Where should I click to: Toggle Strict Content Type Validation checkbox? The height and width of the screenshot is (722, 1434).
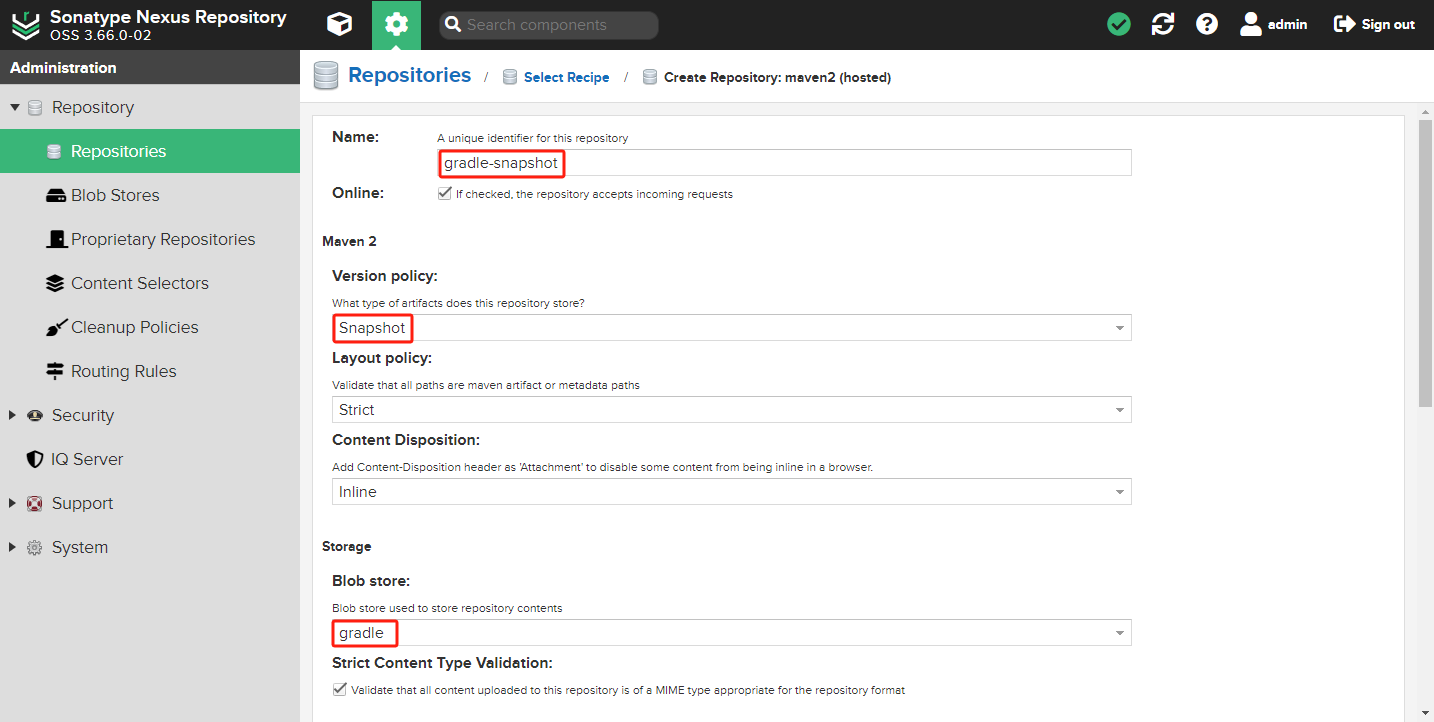coord(339,690)
